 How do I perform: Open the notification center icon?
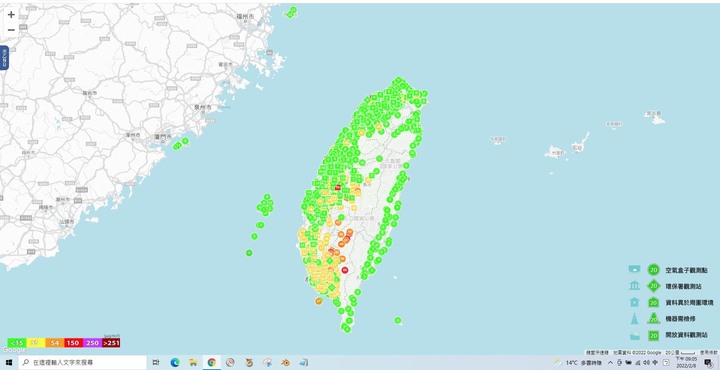(x=708, y=363)
